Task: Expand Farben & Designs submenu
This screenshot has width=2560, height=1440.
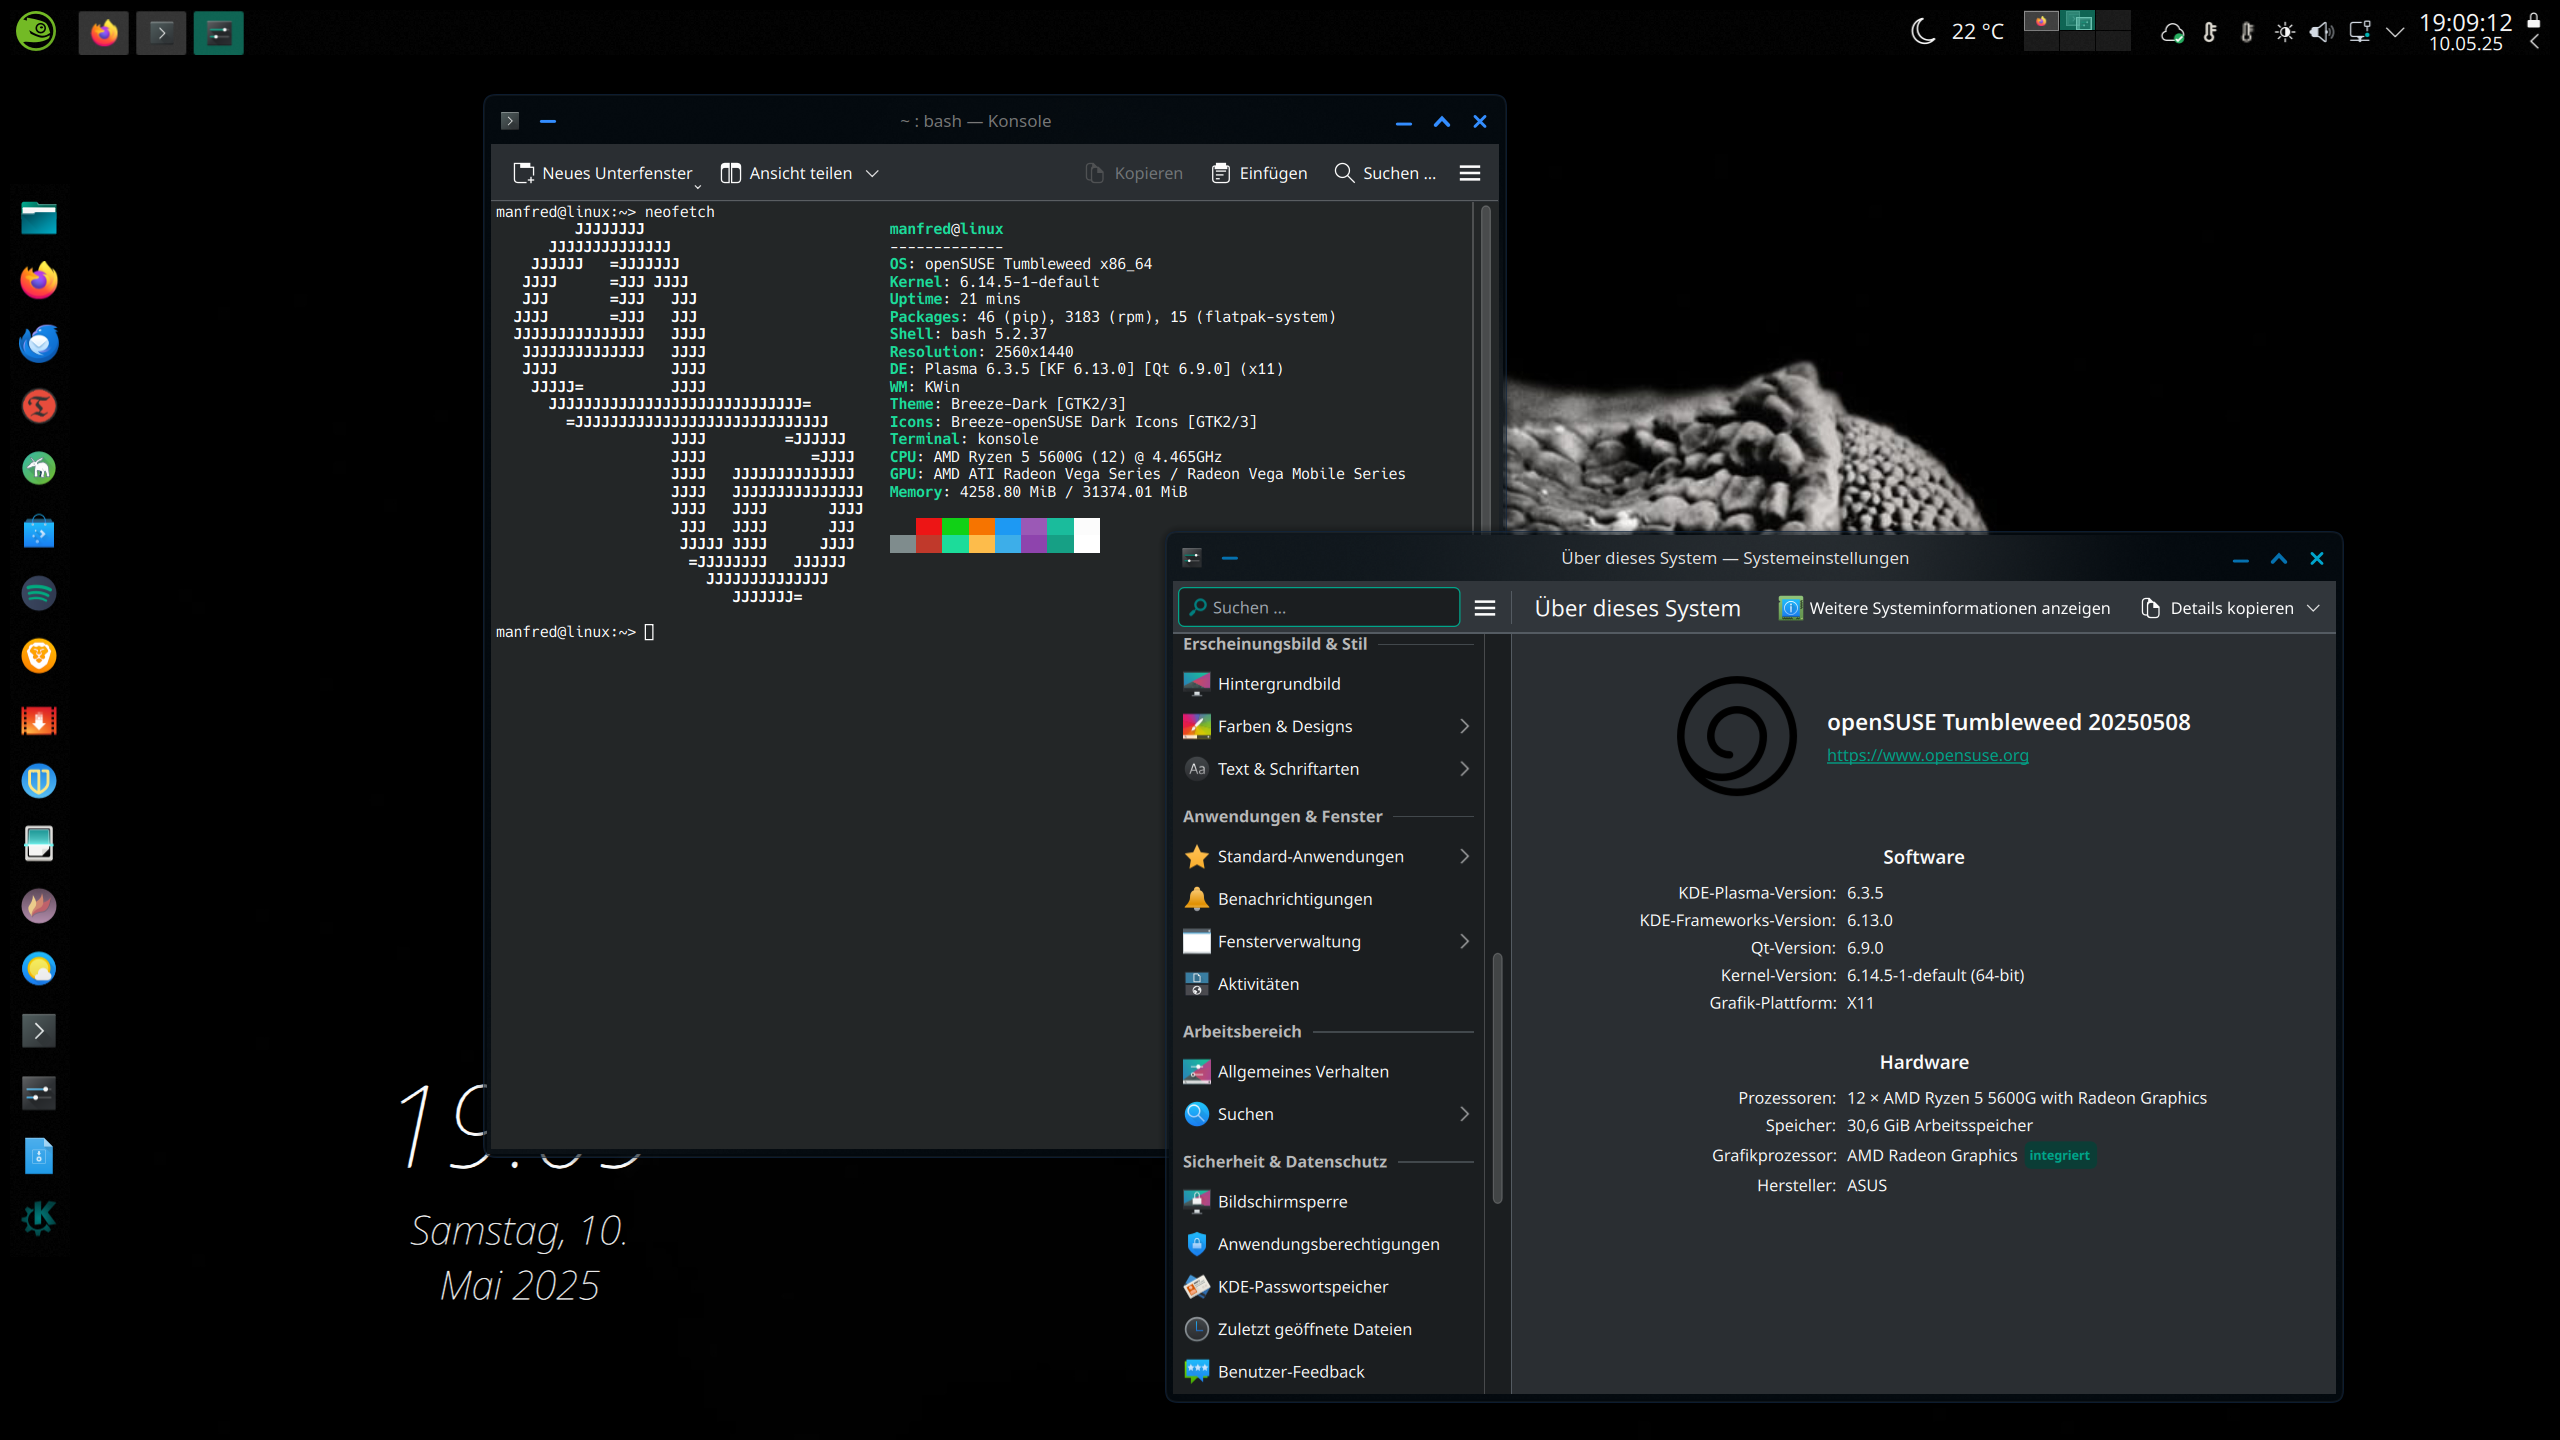Action: click(x=1464, y=726)
